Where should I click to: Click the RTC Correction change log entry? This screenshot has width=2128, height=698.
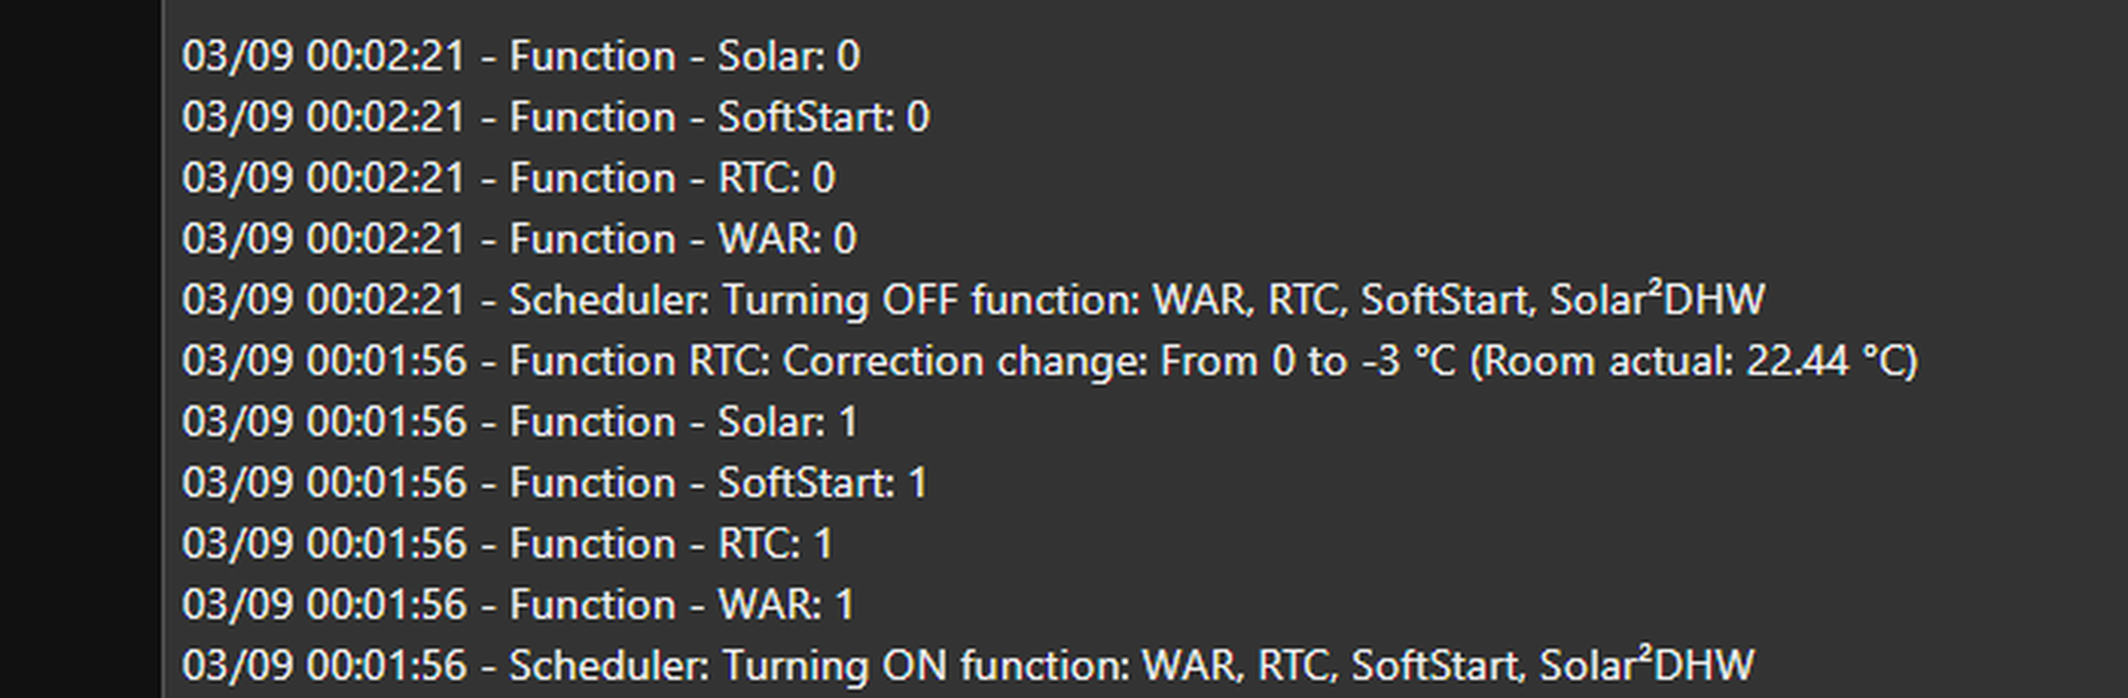coord(1050,361)
